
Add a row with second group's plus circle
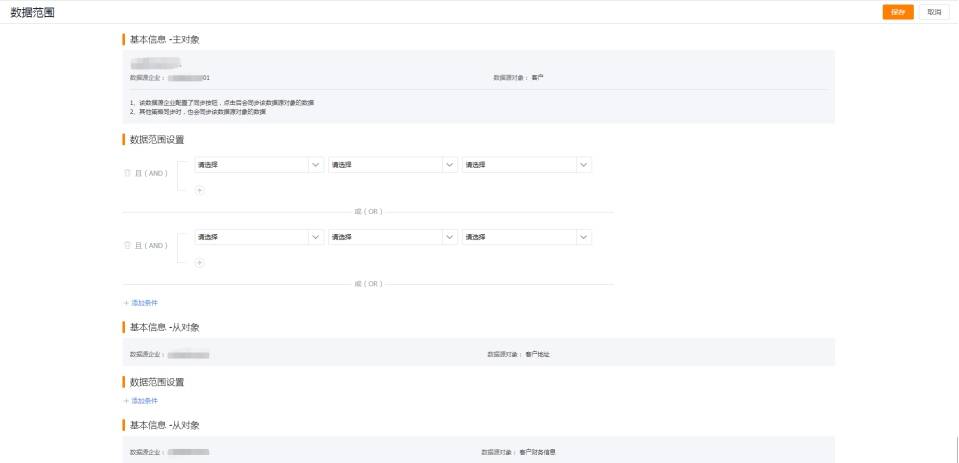click(199, 262)
